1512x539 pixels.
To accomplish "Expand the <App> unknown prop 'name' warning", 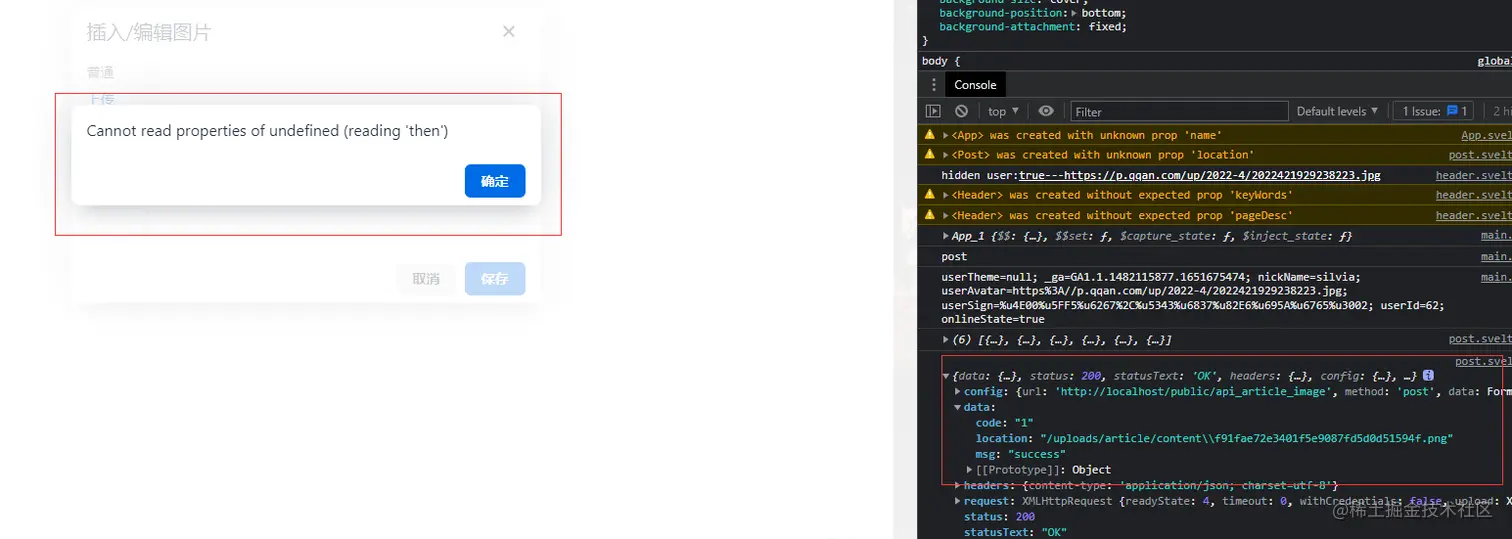I will click(x=946, y=135).
